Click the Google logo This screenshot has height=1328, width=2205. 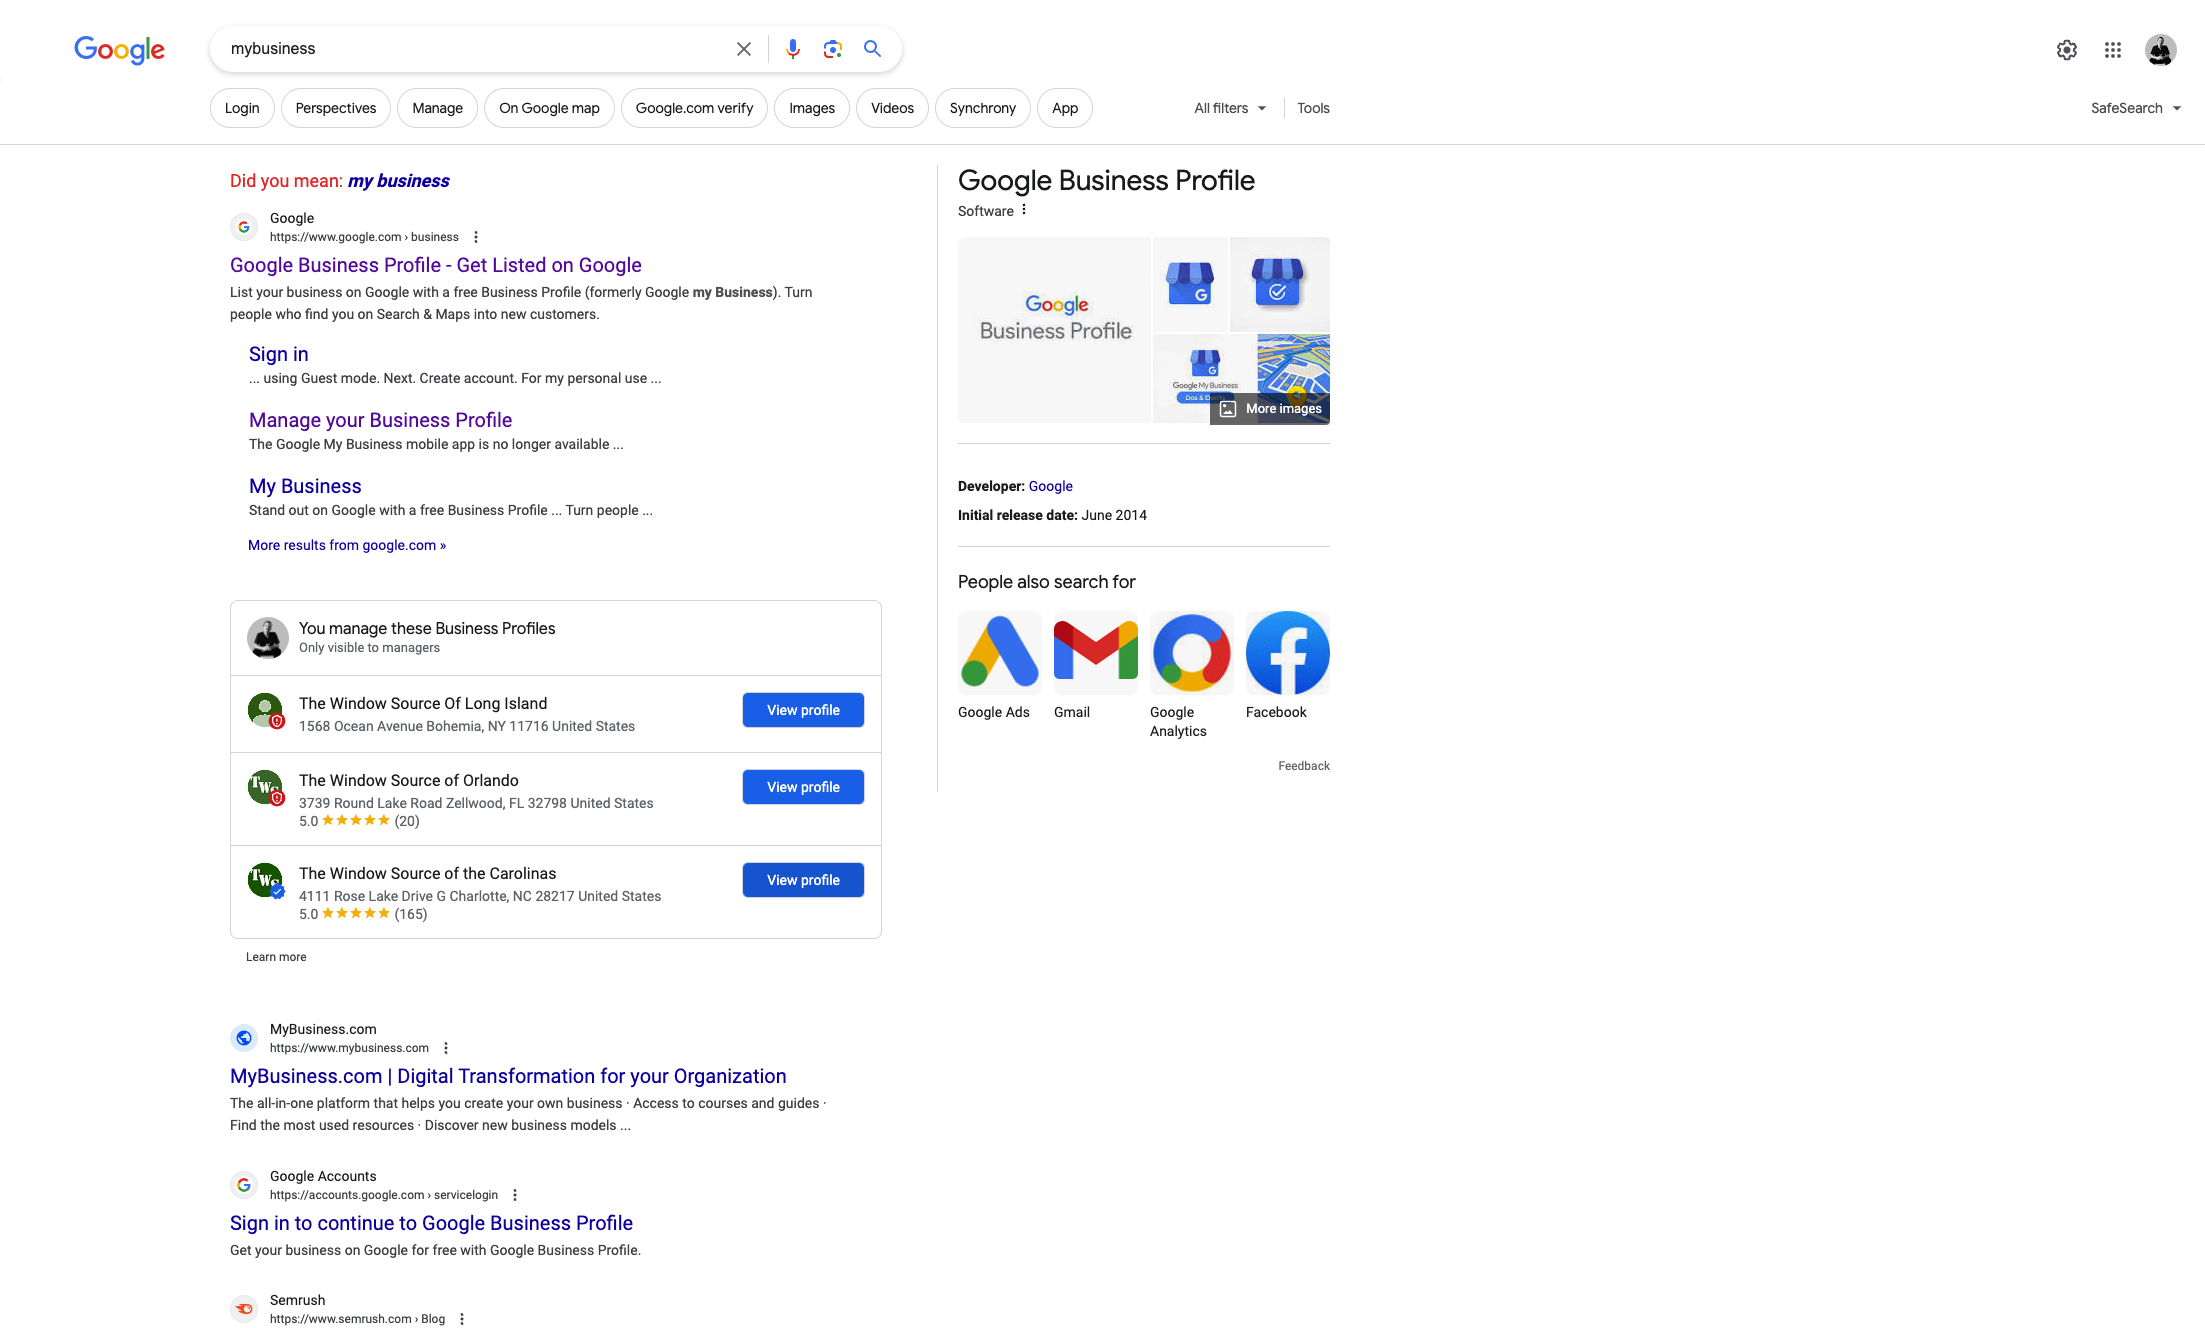(119, 49)
